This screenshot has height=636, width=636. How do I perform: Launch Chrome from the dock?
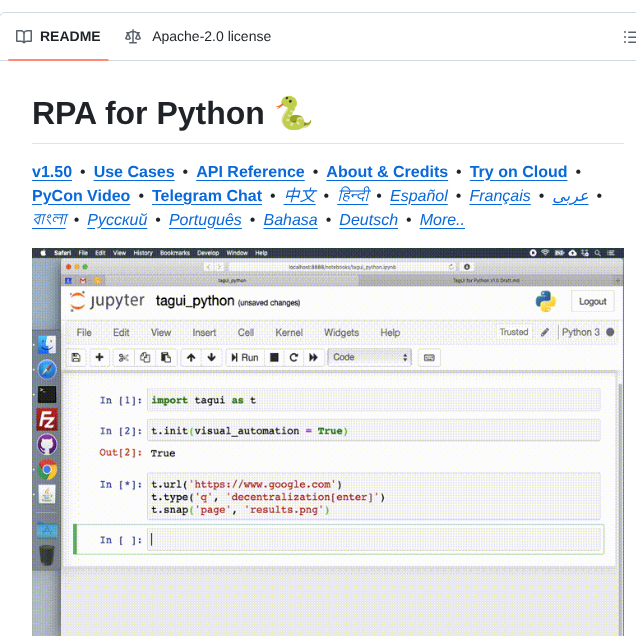[47, 470]
